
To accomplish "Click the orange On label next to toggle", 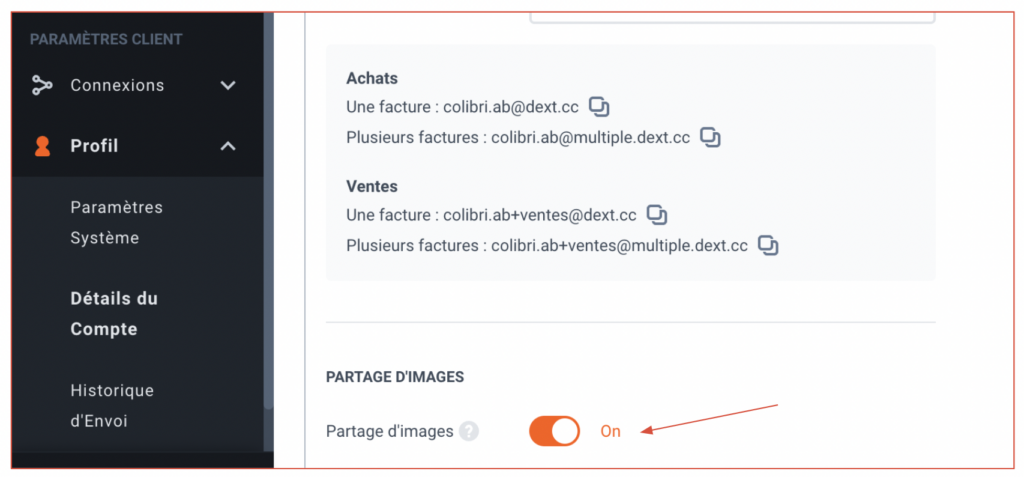I will 611,432.
